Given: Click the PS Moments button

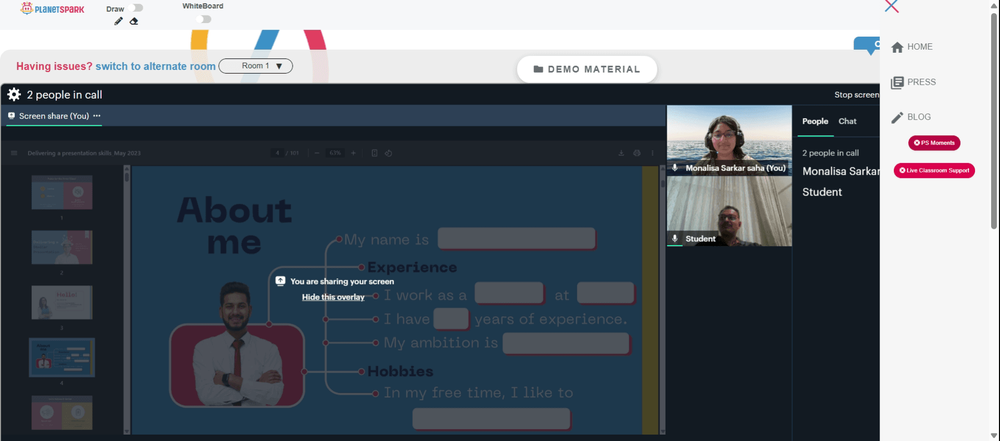Looking at the screenshot, I should (x=934, y=143).
